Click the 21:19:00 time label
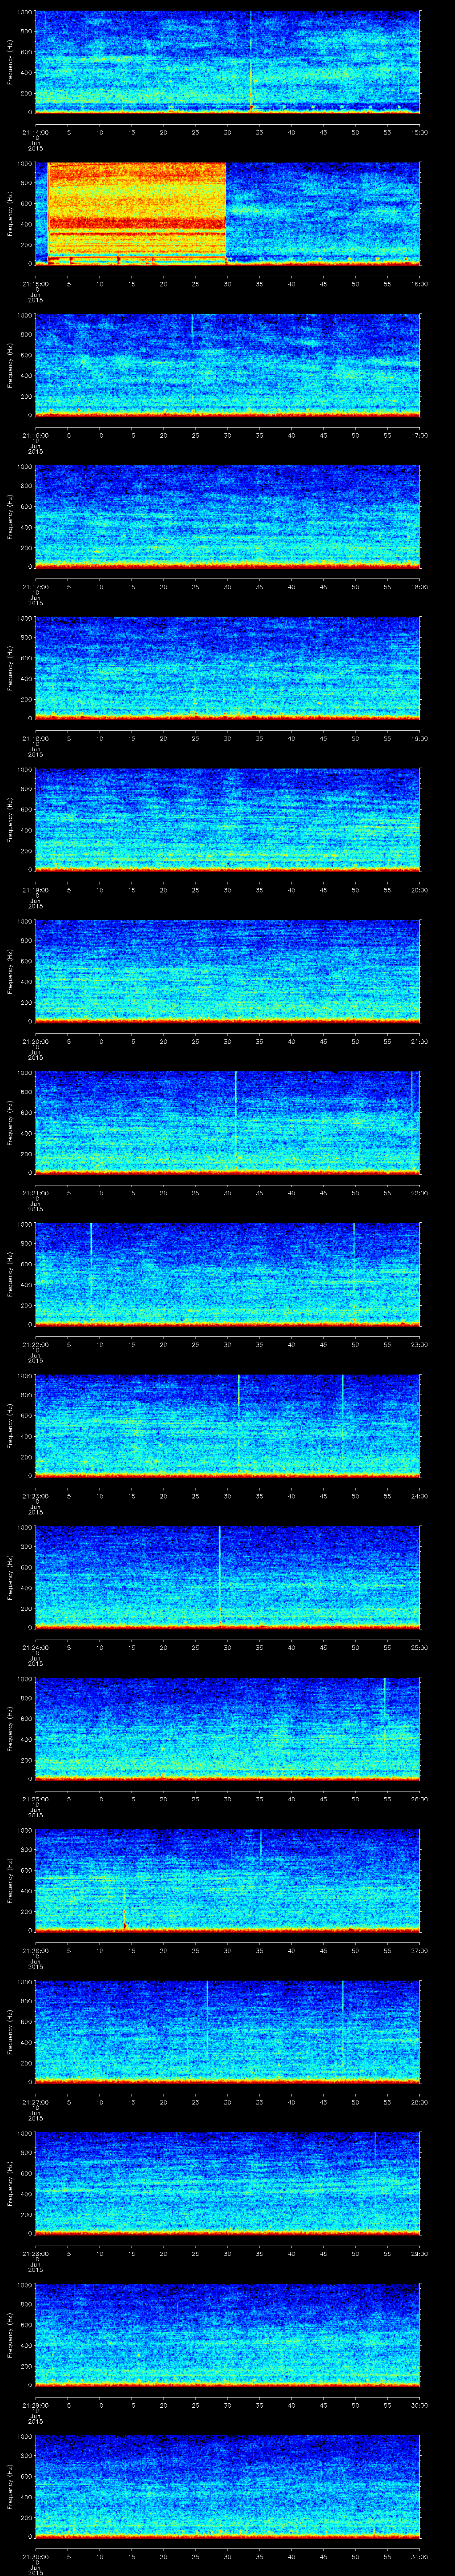Screen dimensions: 455x2576 pos(35,890)
